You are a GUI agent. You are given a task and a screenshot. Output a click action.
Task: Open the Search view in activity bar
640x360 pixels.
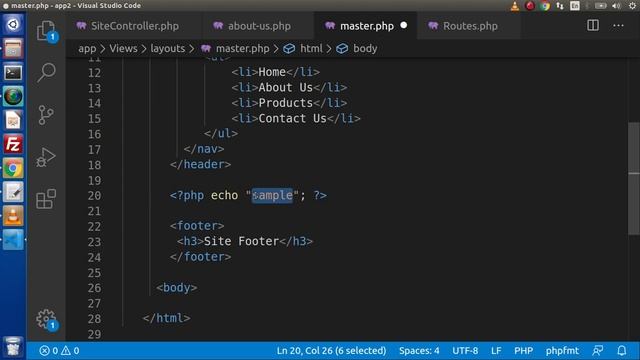coord(46,72)
